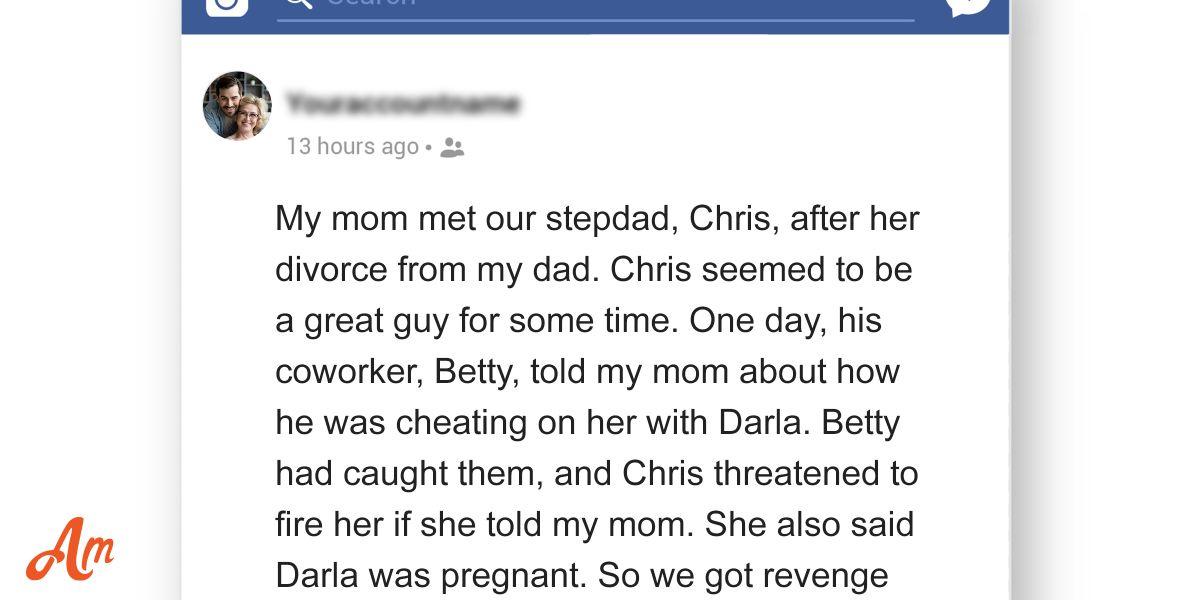
Task: Tap the camera icon in header
Action: pos(227,7)
